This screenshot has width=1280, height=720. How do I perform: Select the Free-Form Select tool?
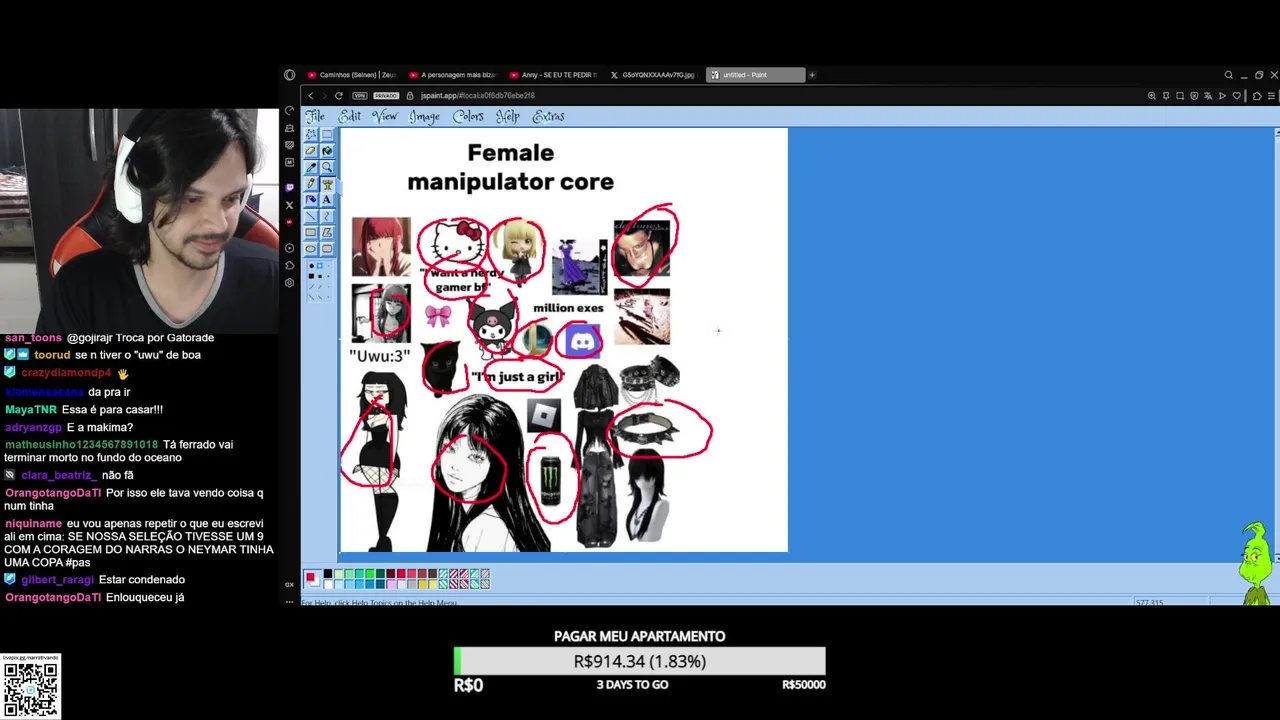(310, 134)
